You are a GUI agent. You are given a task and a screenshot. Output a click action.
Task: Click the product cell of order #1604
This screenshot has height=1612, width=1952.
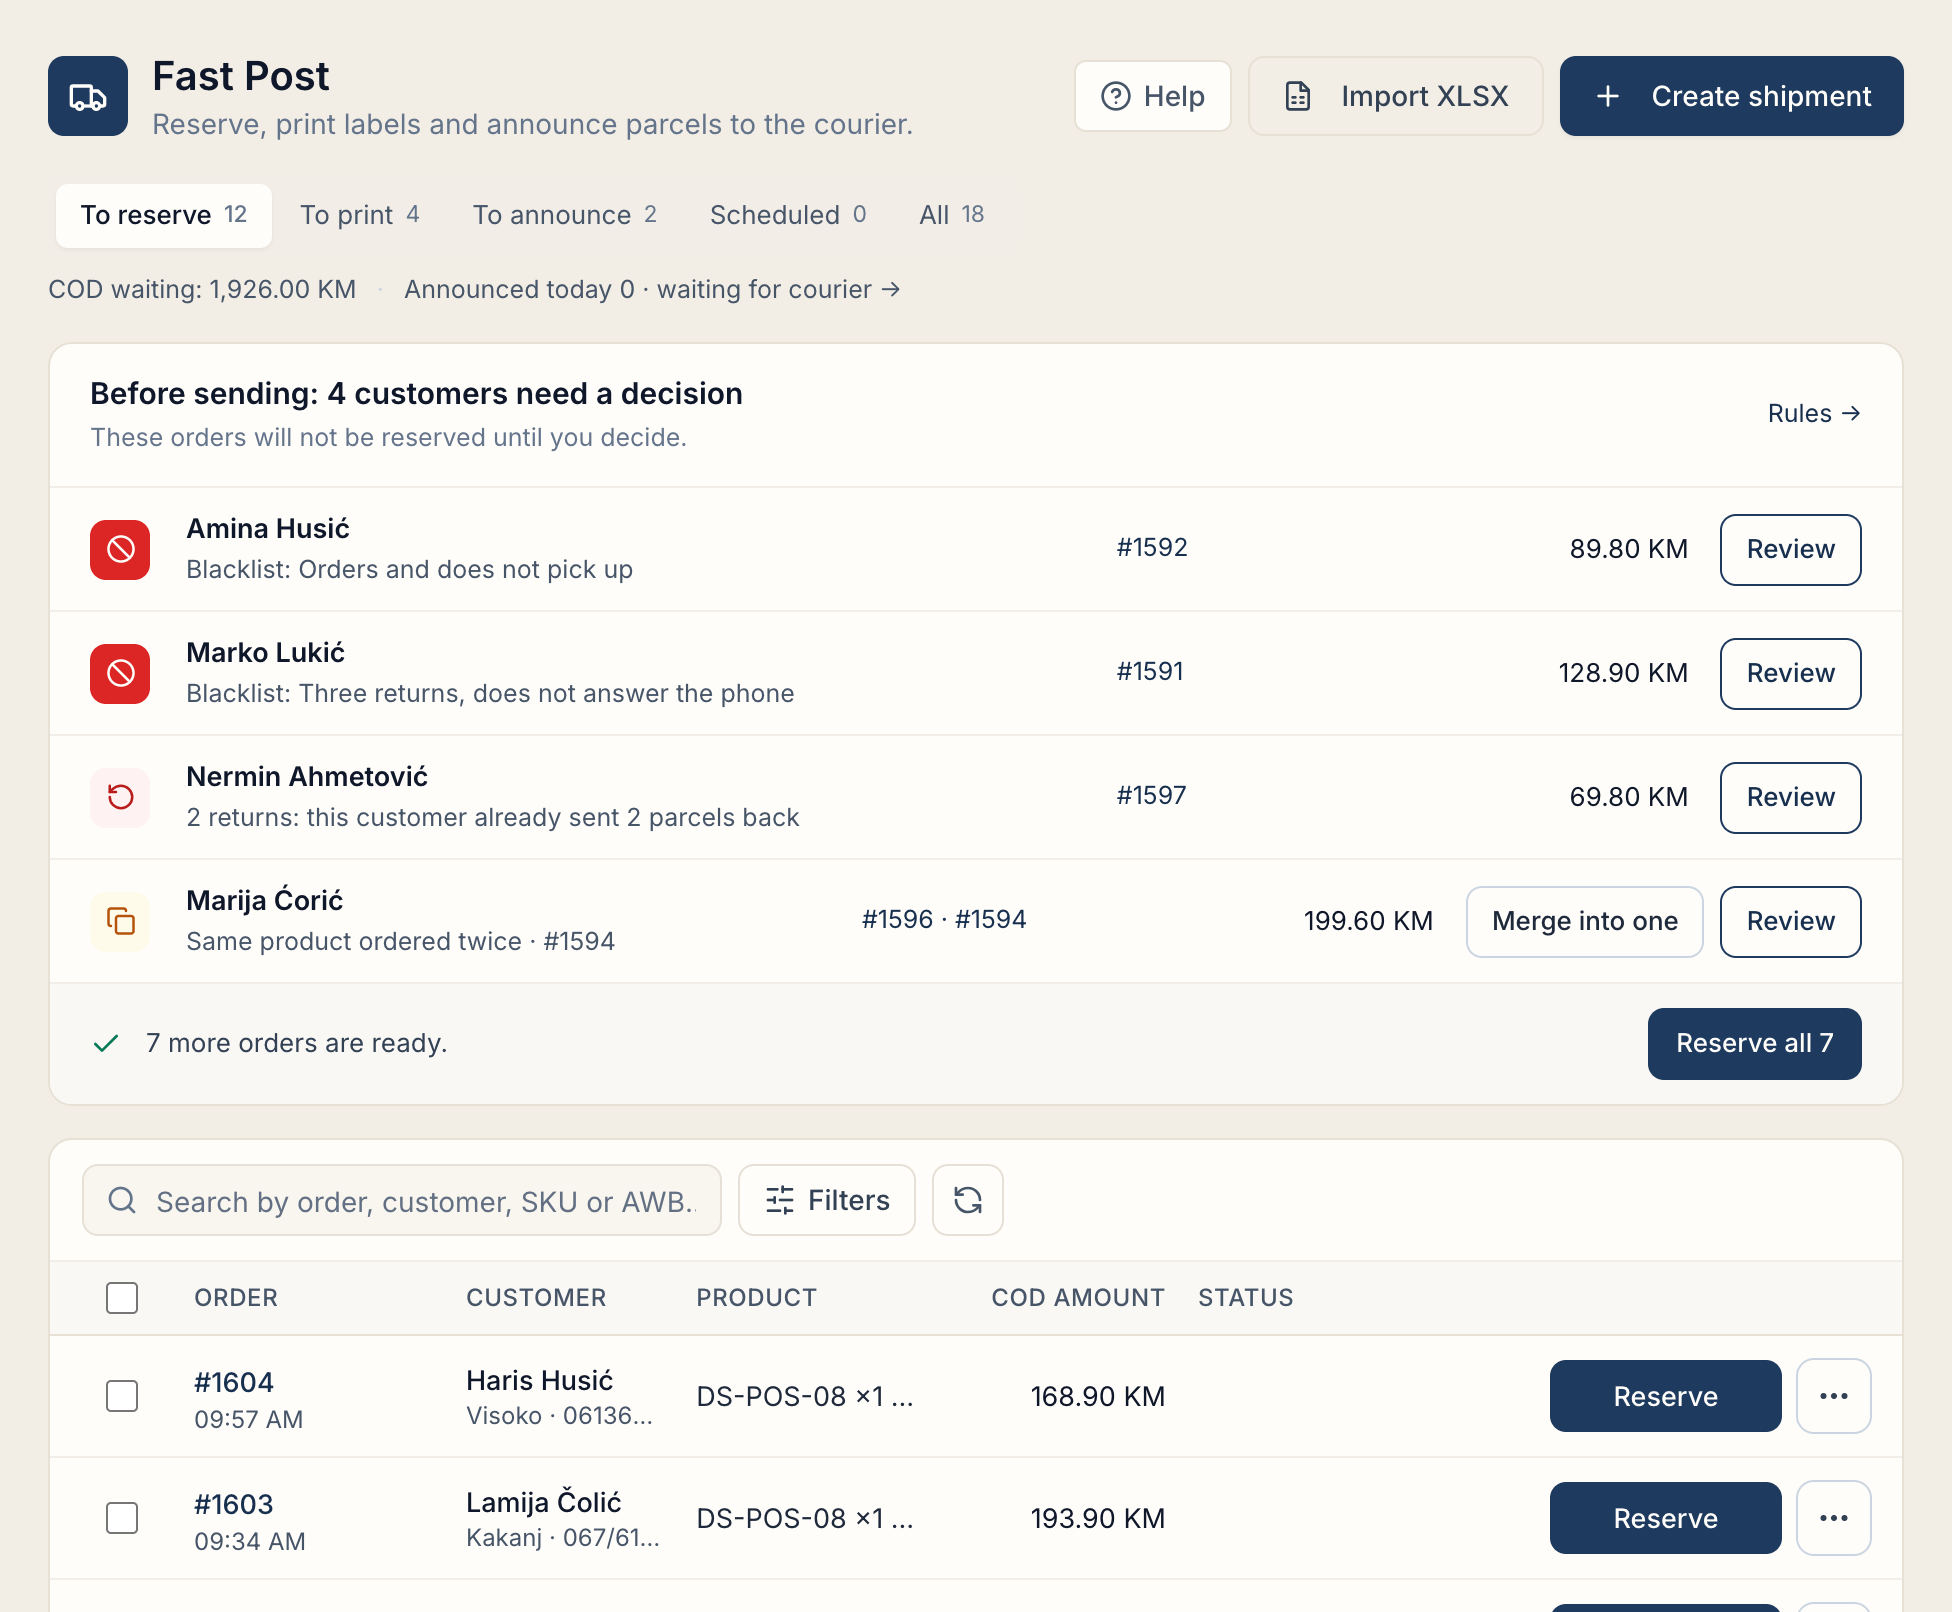click(x=805, y=1396)
